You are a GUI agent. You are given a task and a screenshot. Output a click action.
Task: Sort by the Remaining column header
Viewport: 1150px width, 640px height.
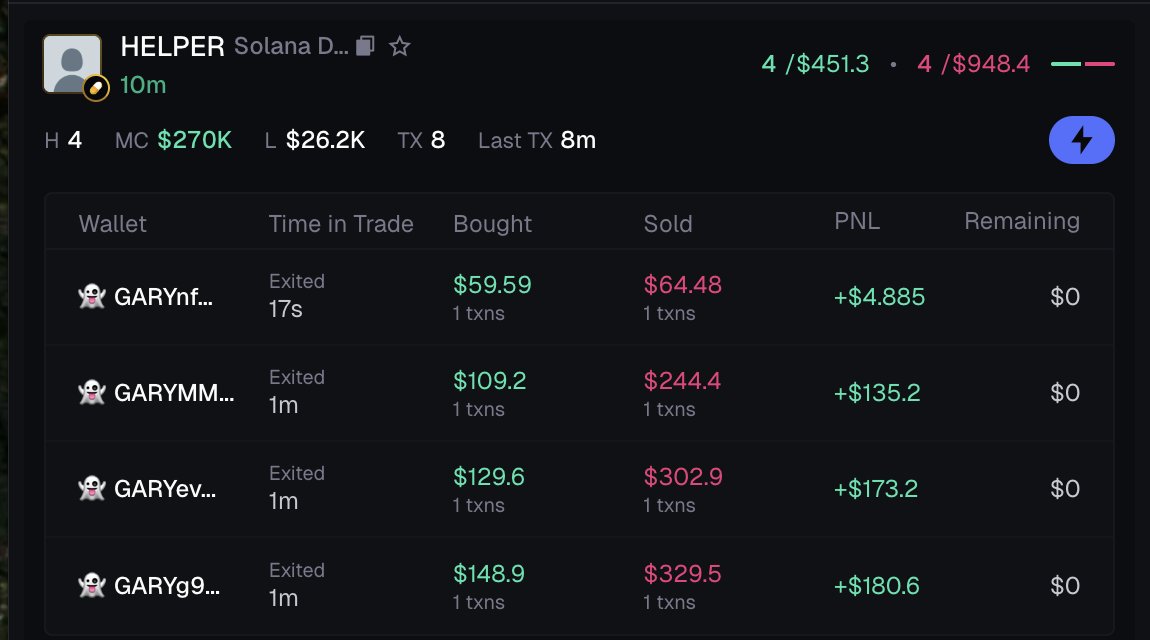(1021, 222)
